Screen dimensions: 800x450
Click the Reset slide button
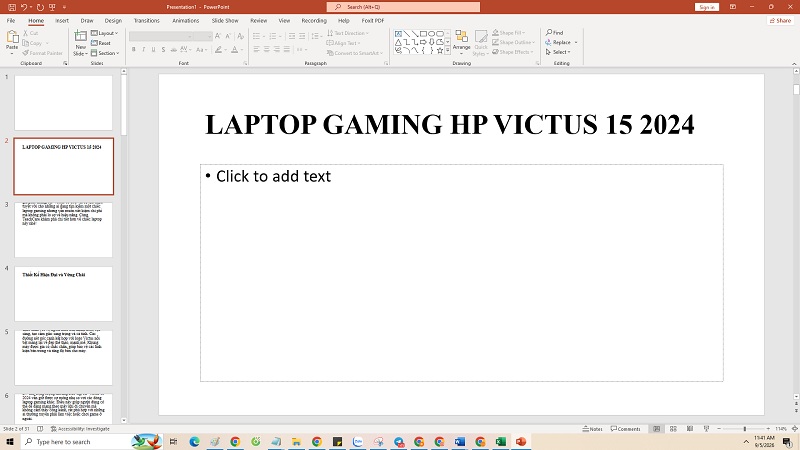point(101,43)
